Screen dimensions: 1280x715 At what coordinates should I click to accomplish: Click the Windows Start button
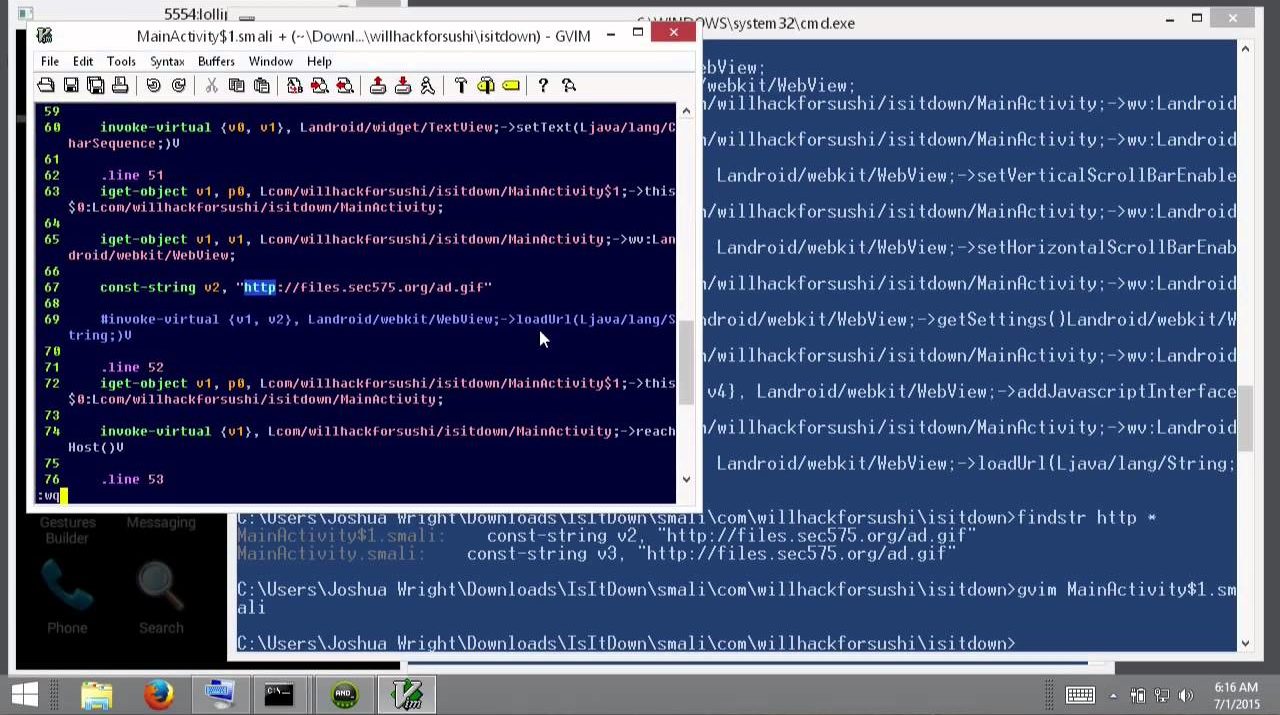24,694
